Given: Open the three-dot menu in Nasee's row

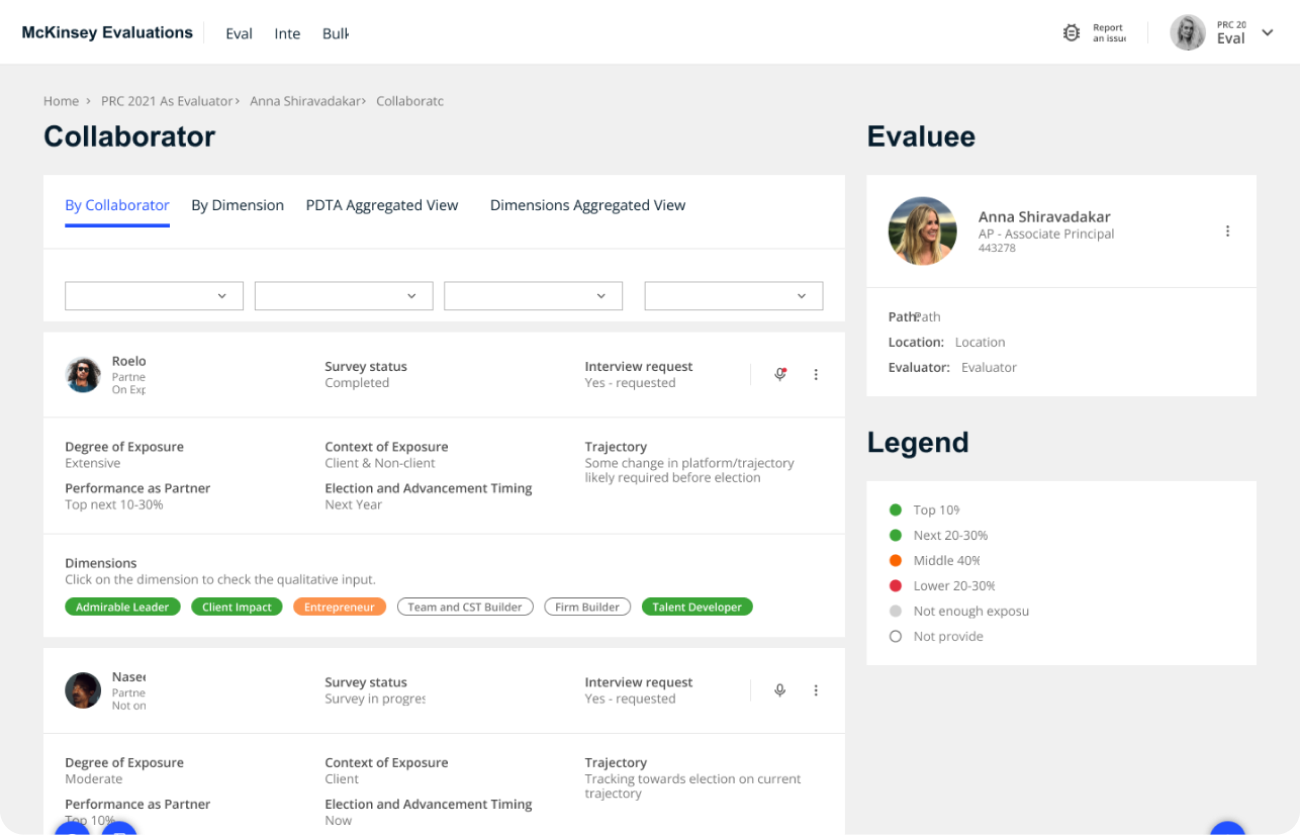Looking at the screenshot, I should click(x=816, y=690).
